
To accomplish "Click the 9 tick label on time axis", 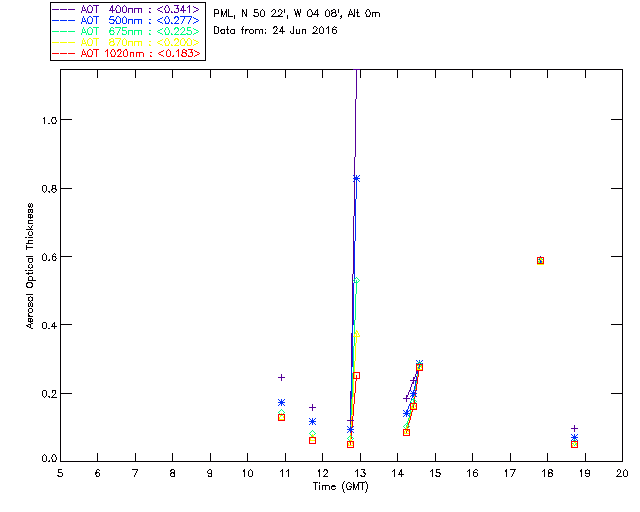I will [x=210, y=473].
